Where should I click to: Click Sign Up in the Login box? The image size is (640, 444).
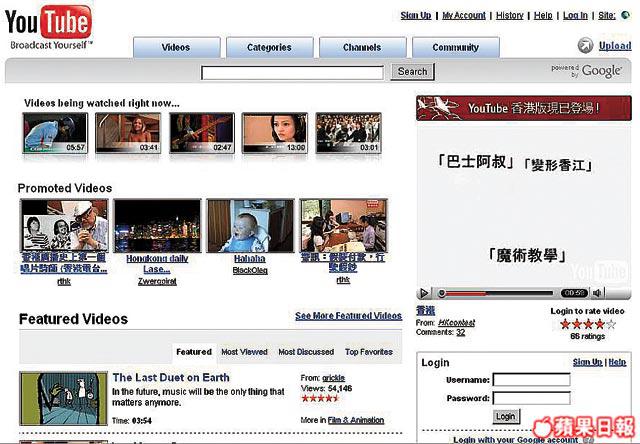click(x=587, y=362)
